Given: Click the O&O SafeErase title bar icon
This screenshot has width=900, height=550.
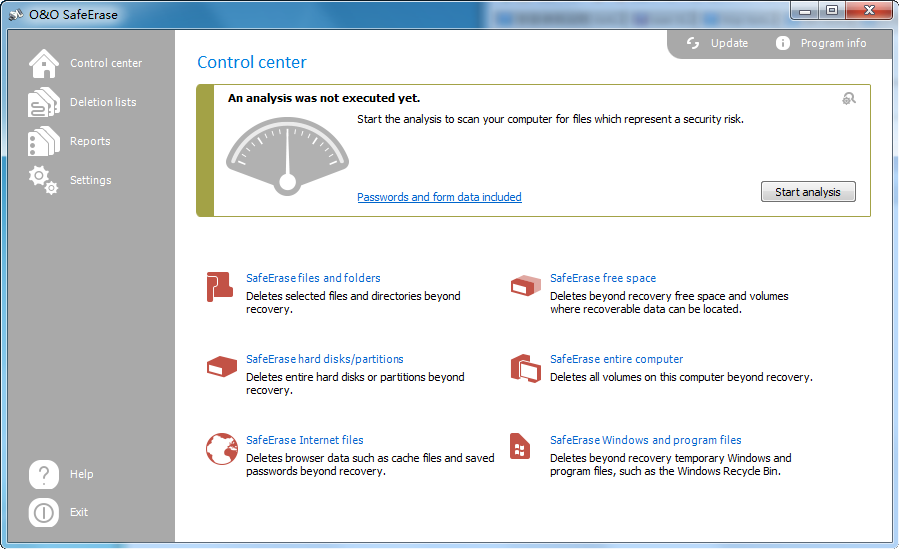Looking at the screenshot, I should [15, 14].
